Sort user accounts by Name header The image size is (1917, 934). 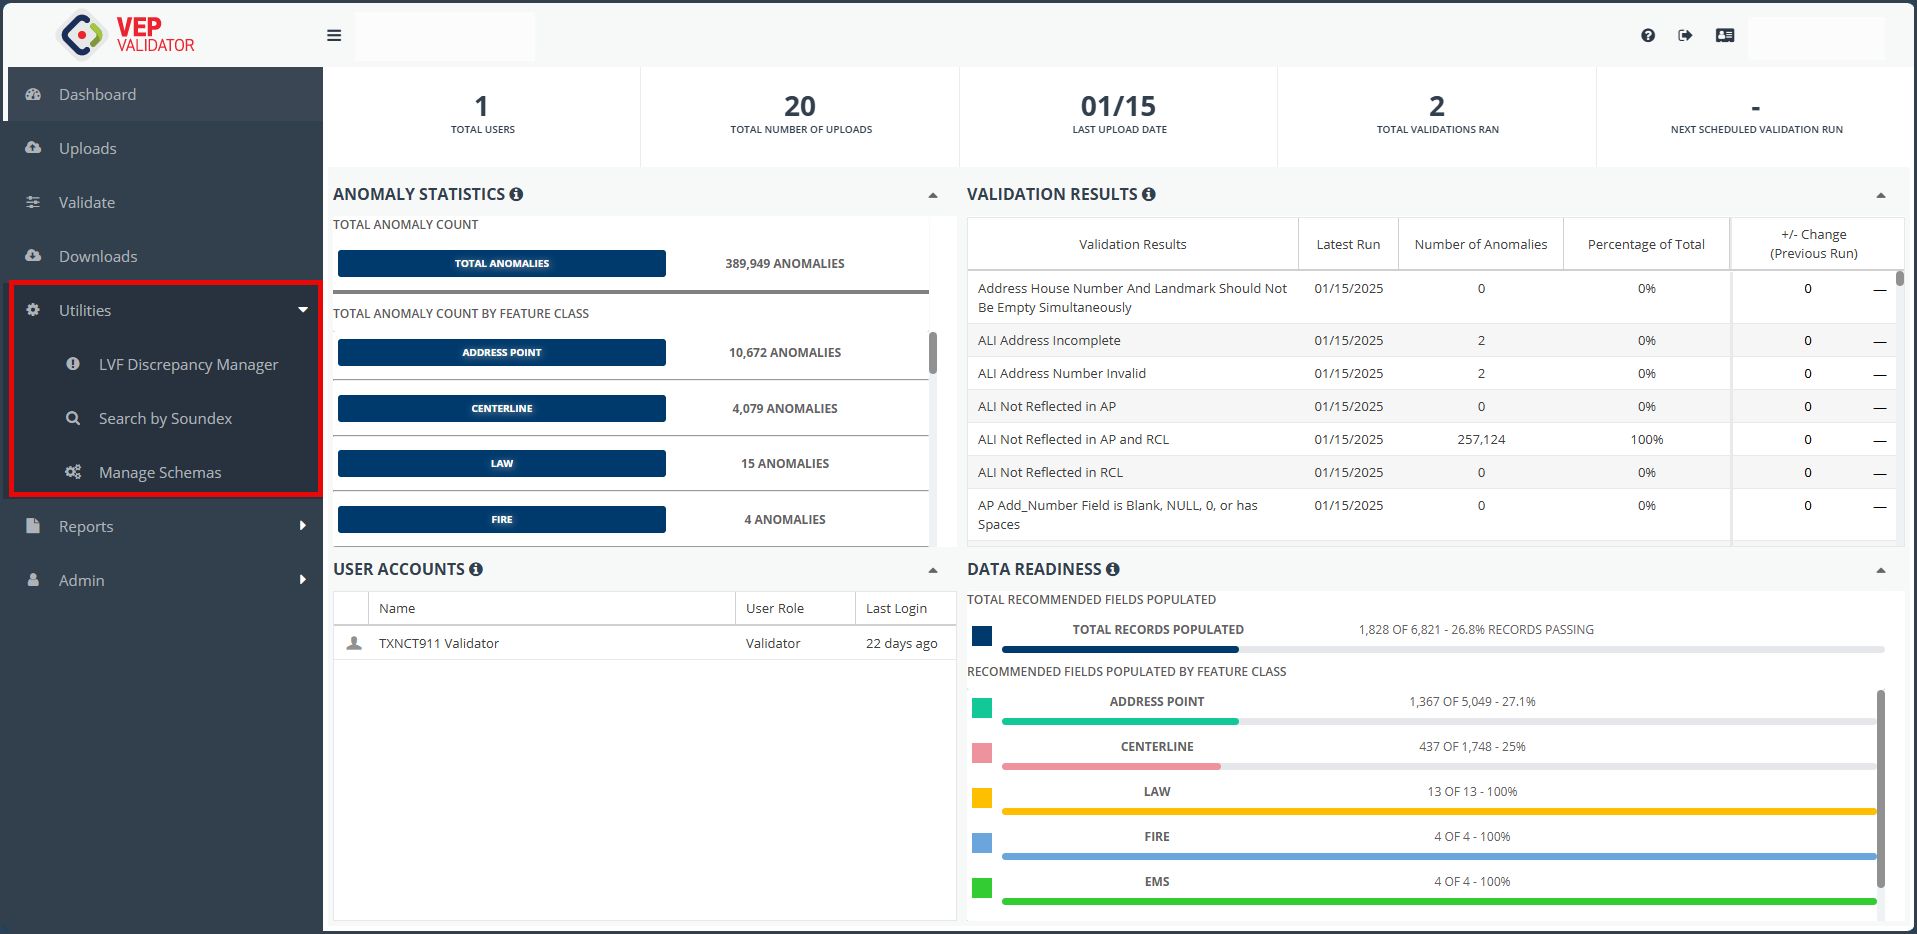(552, 608)
